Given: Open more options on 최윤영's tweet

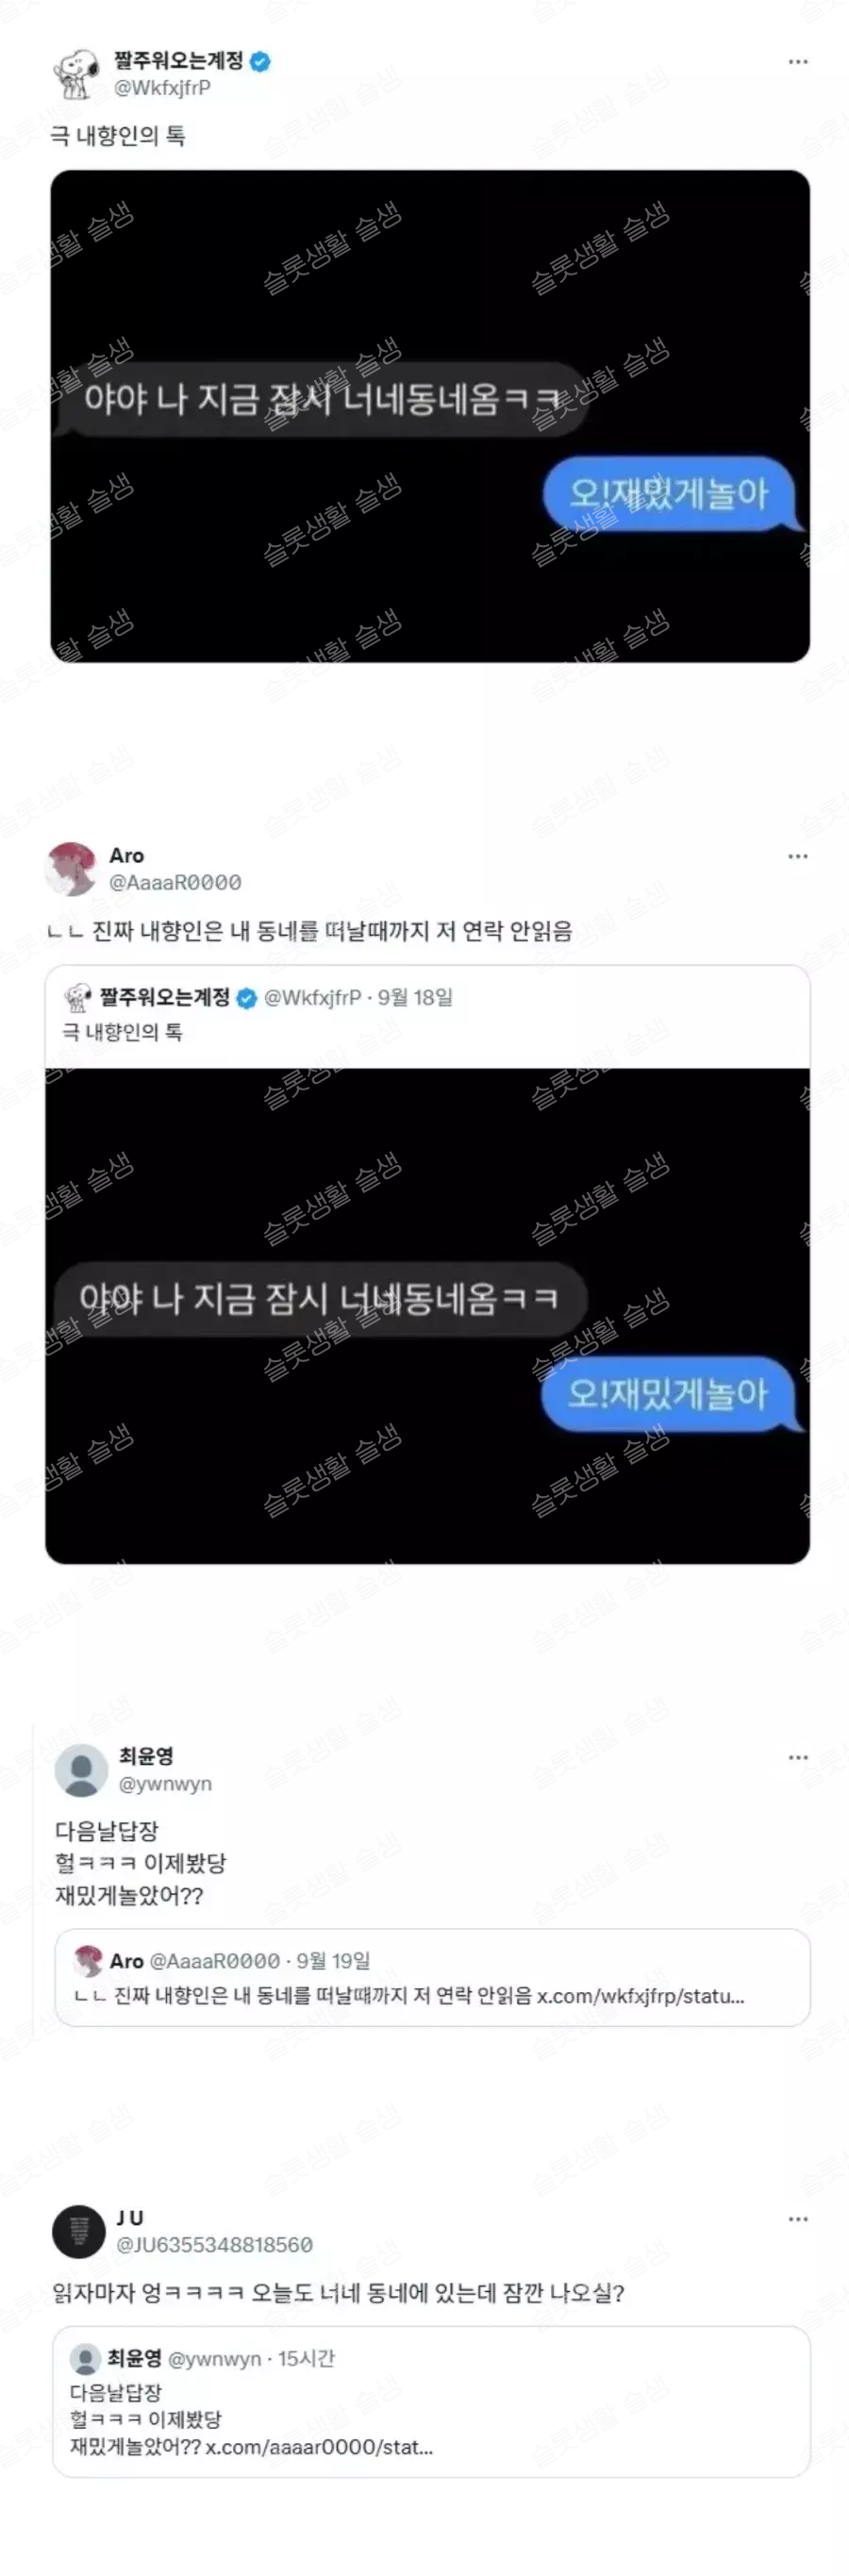Looking at the screenshot, I should [797, 1757].
